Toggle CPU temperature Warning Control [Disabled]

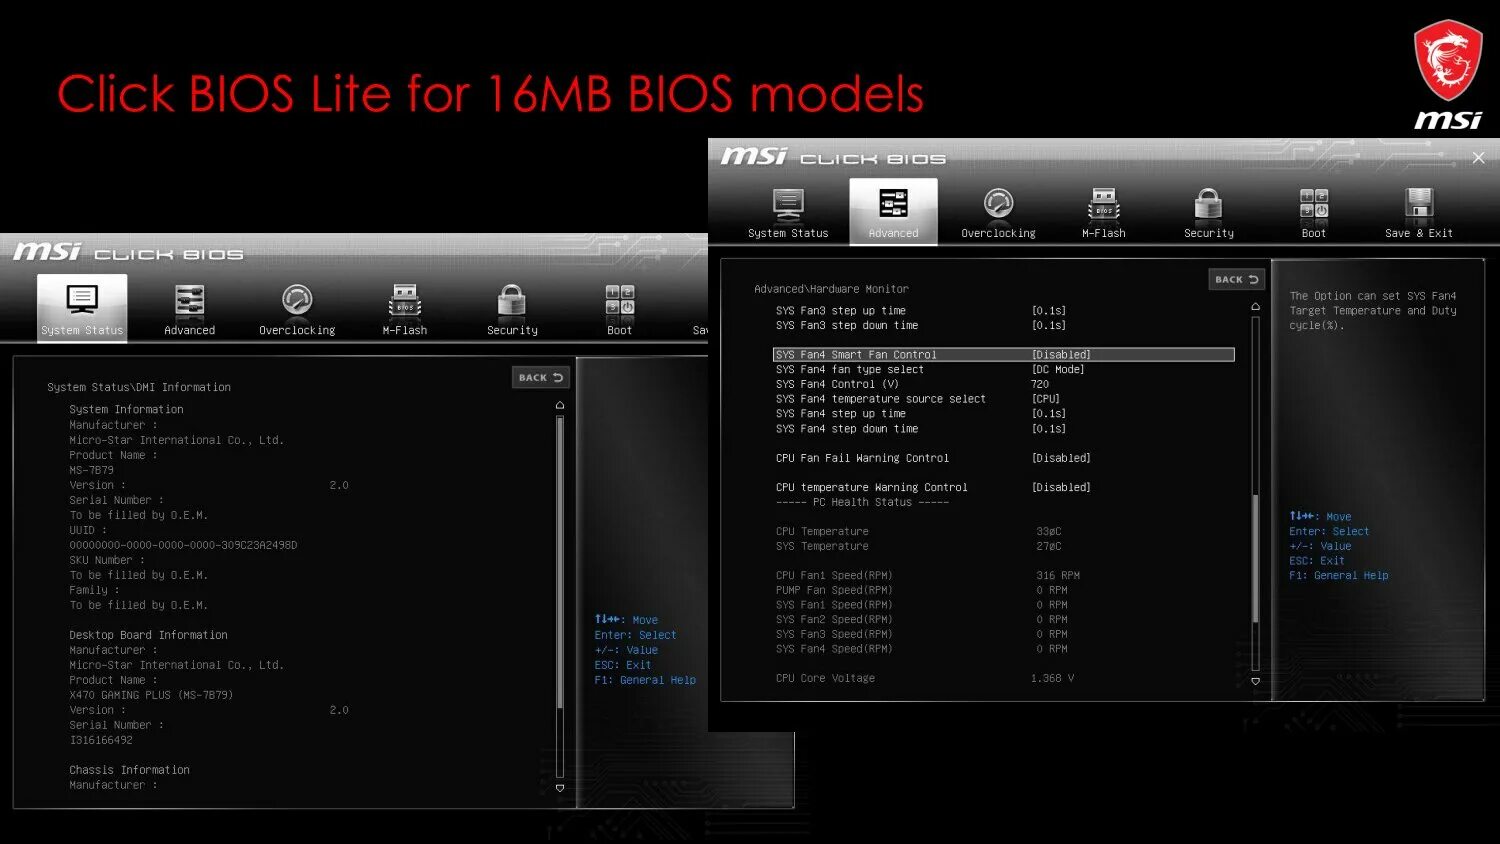(933, 487)
